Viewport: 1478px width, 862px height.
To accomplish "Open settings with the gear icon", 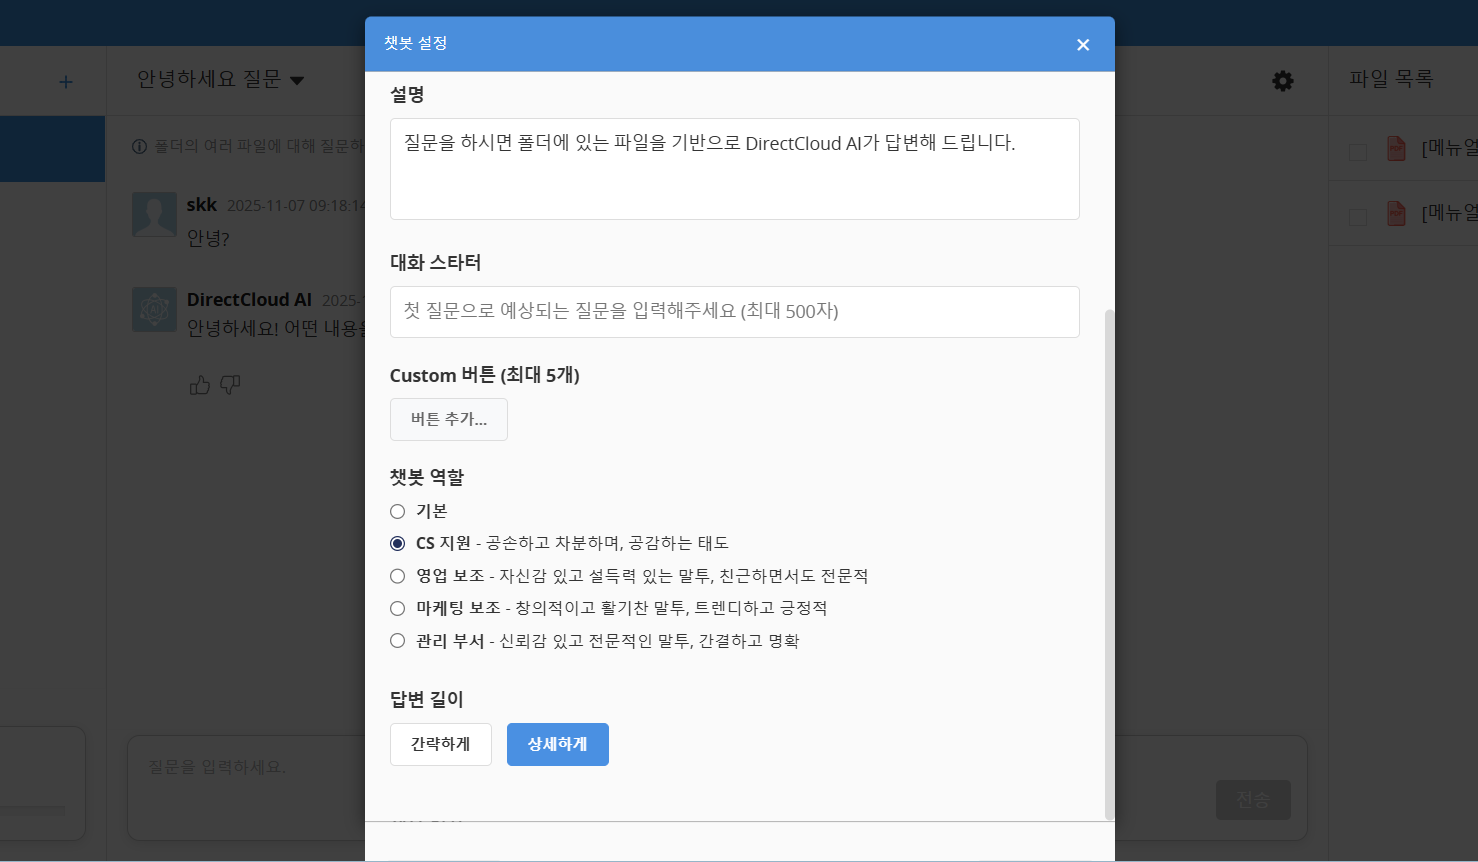I will 1283,81.
